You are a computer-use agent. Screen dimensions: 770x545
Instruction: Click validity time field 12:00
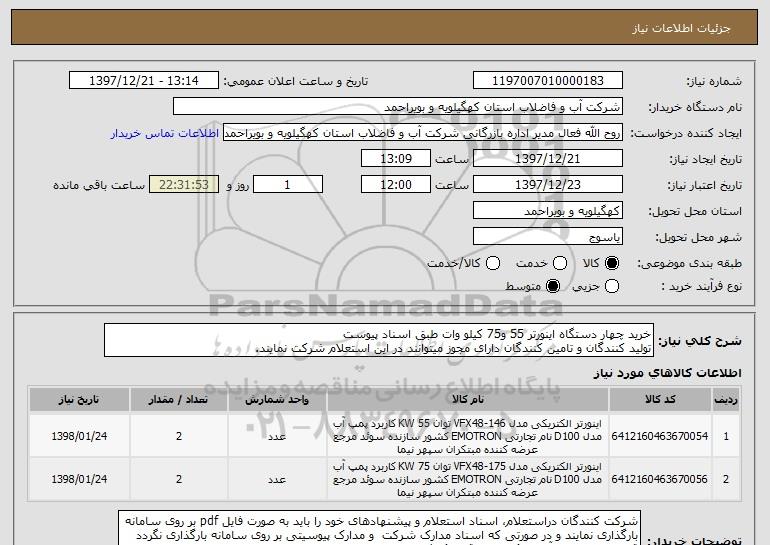396,185
